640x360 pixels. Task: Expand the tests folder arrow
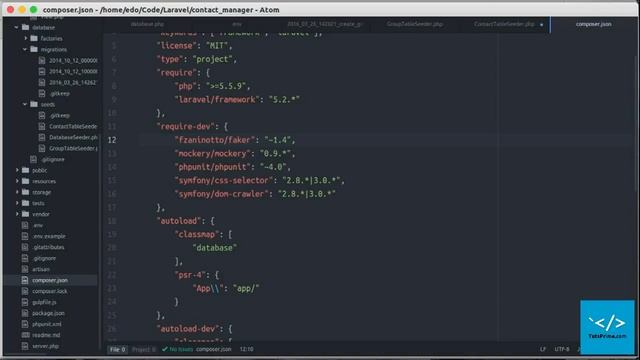(17, 203)
